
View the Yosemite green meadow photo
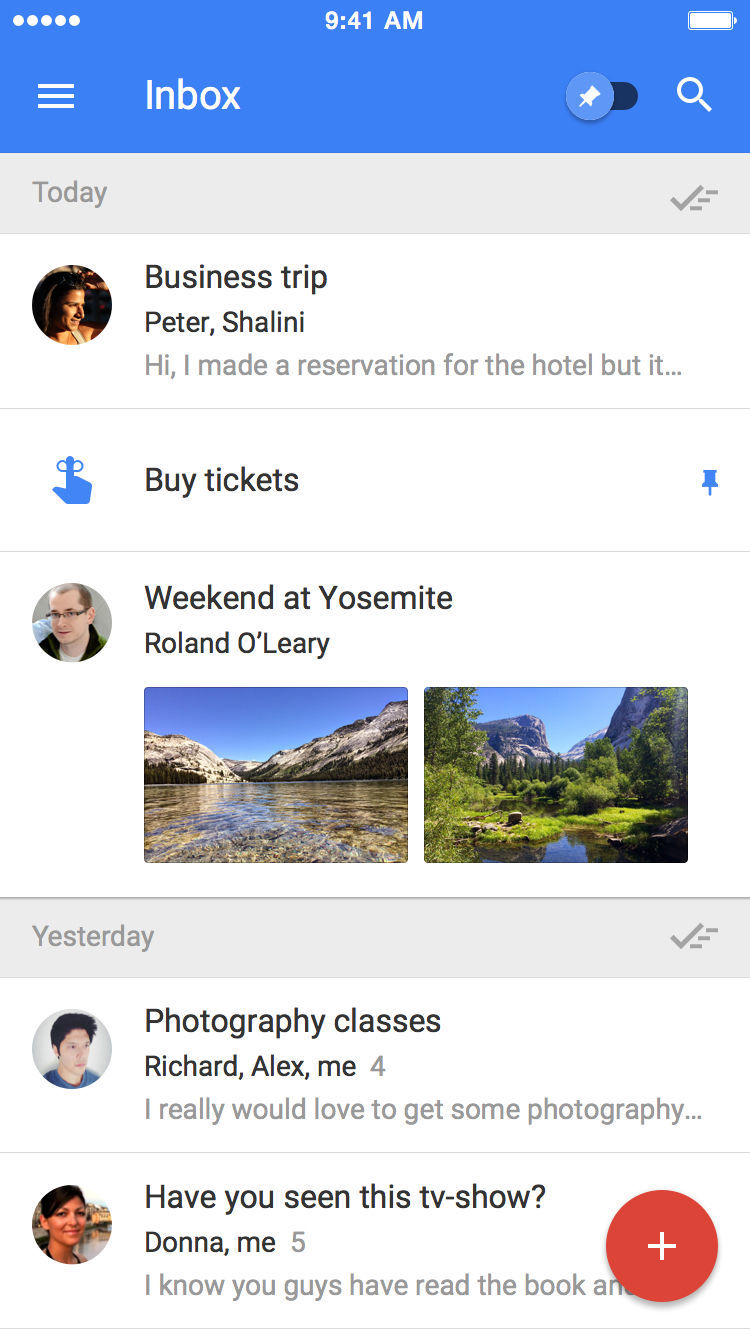pos(556,775)
